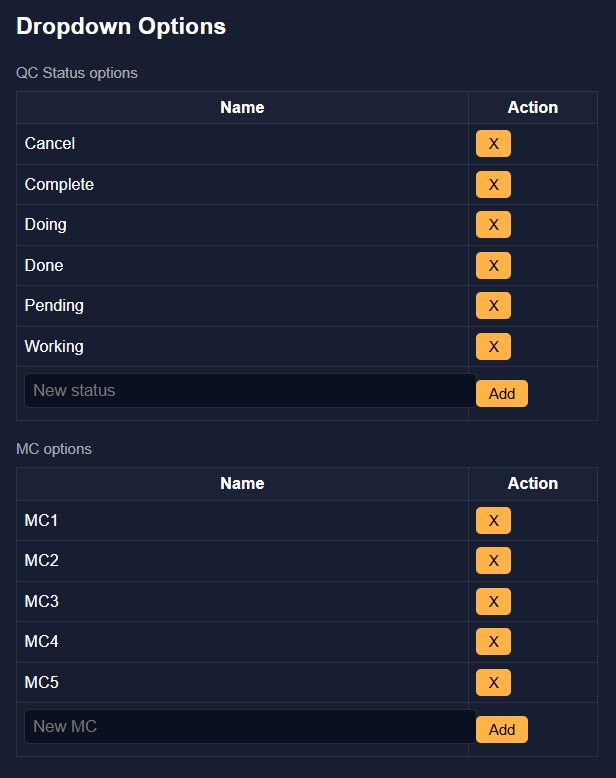
Task: Delete the Cancel status option
Action: coord(493,144)
